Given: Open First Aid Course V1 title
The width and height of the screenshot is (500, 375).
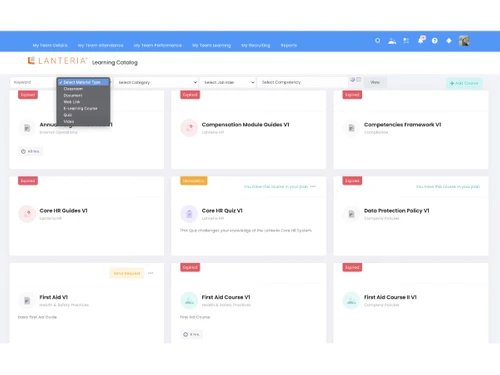Looking at the screenshot, I should 226,297.
